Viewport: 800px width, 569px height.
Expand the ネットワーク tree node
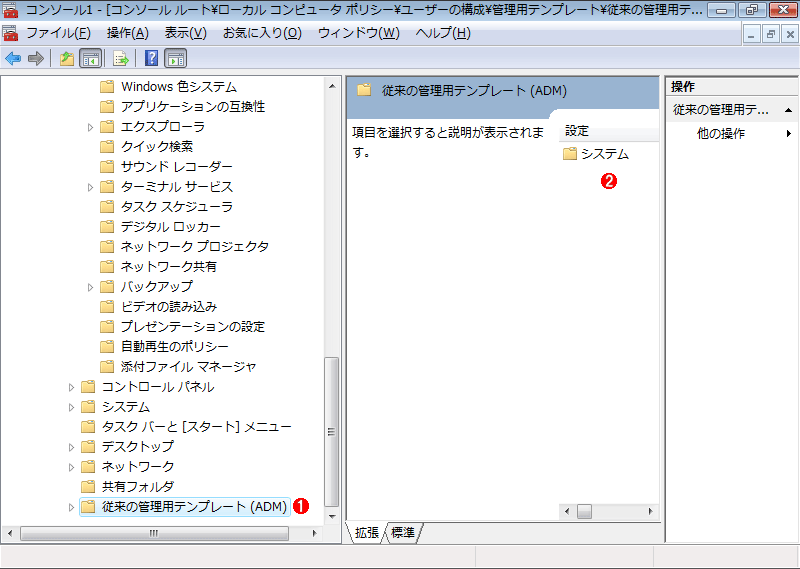pyautogui.click(x=71, y=467)
